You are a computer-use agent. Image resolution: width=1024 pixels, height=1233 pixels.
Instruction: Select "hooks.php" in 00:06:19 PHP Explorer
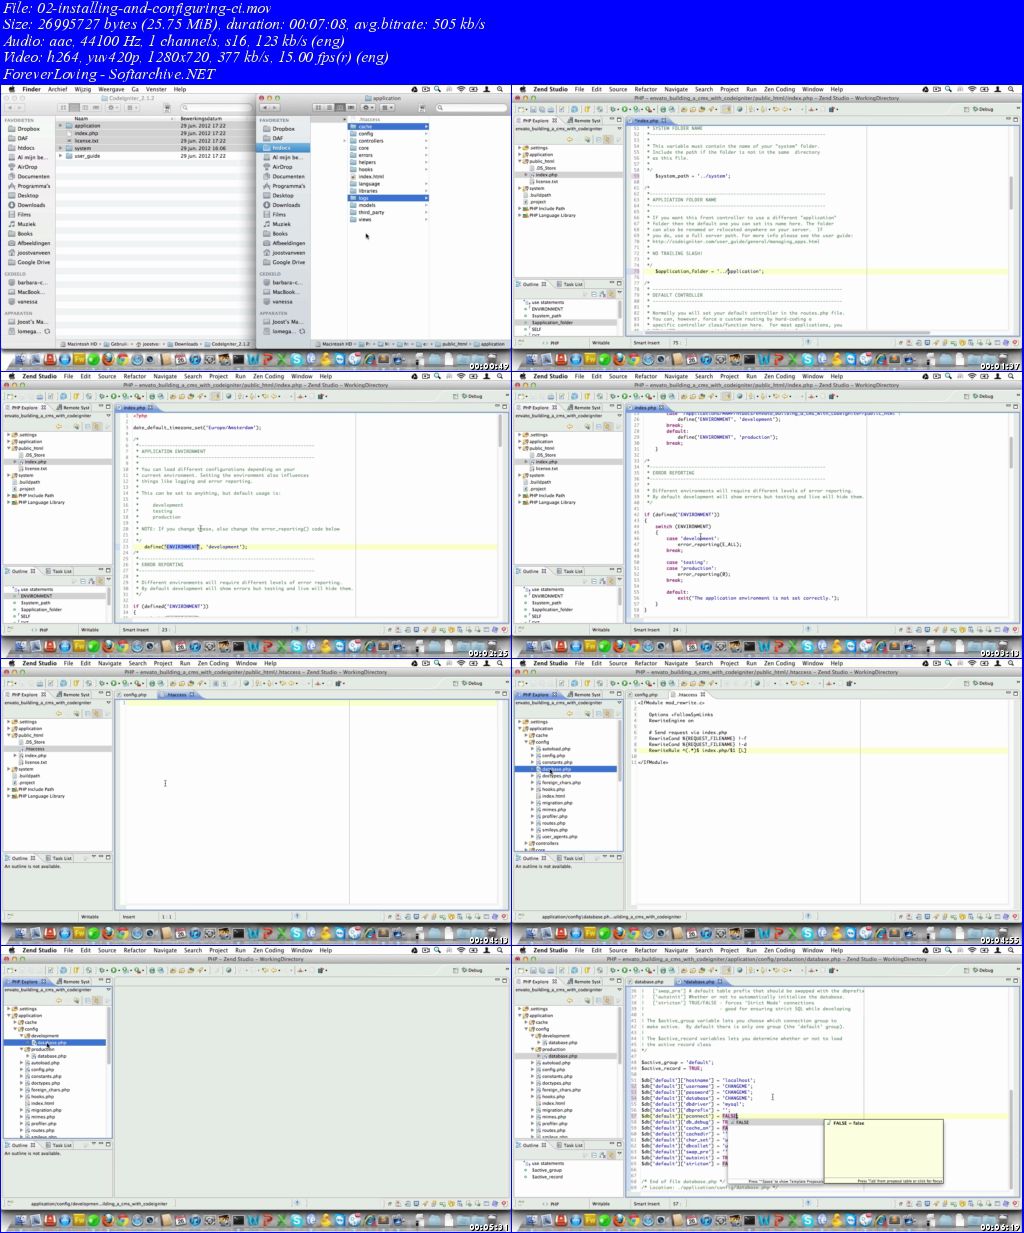coord(551,1097)
